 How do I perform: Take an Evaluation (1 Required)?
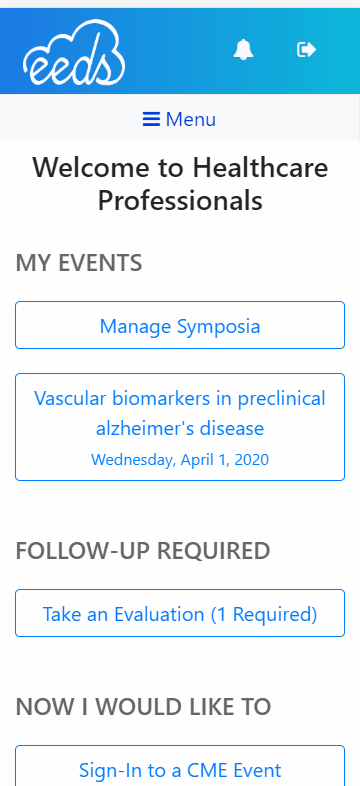point(180,613)
